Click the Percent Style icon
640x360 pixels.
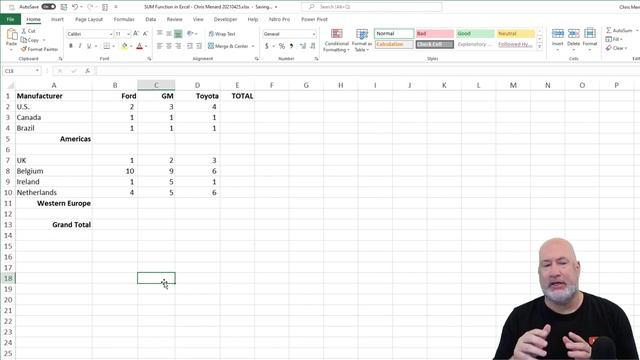(x=282, y=46)
